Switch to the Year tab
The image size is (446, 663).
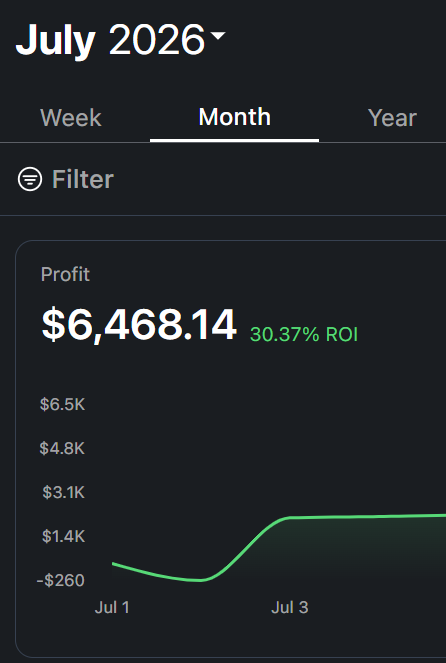click(392, 118)
